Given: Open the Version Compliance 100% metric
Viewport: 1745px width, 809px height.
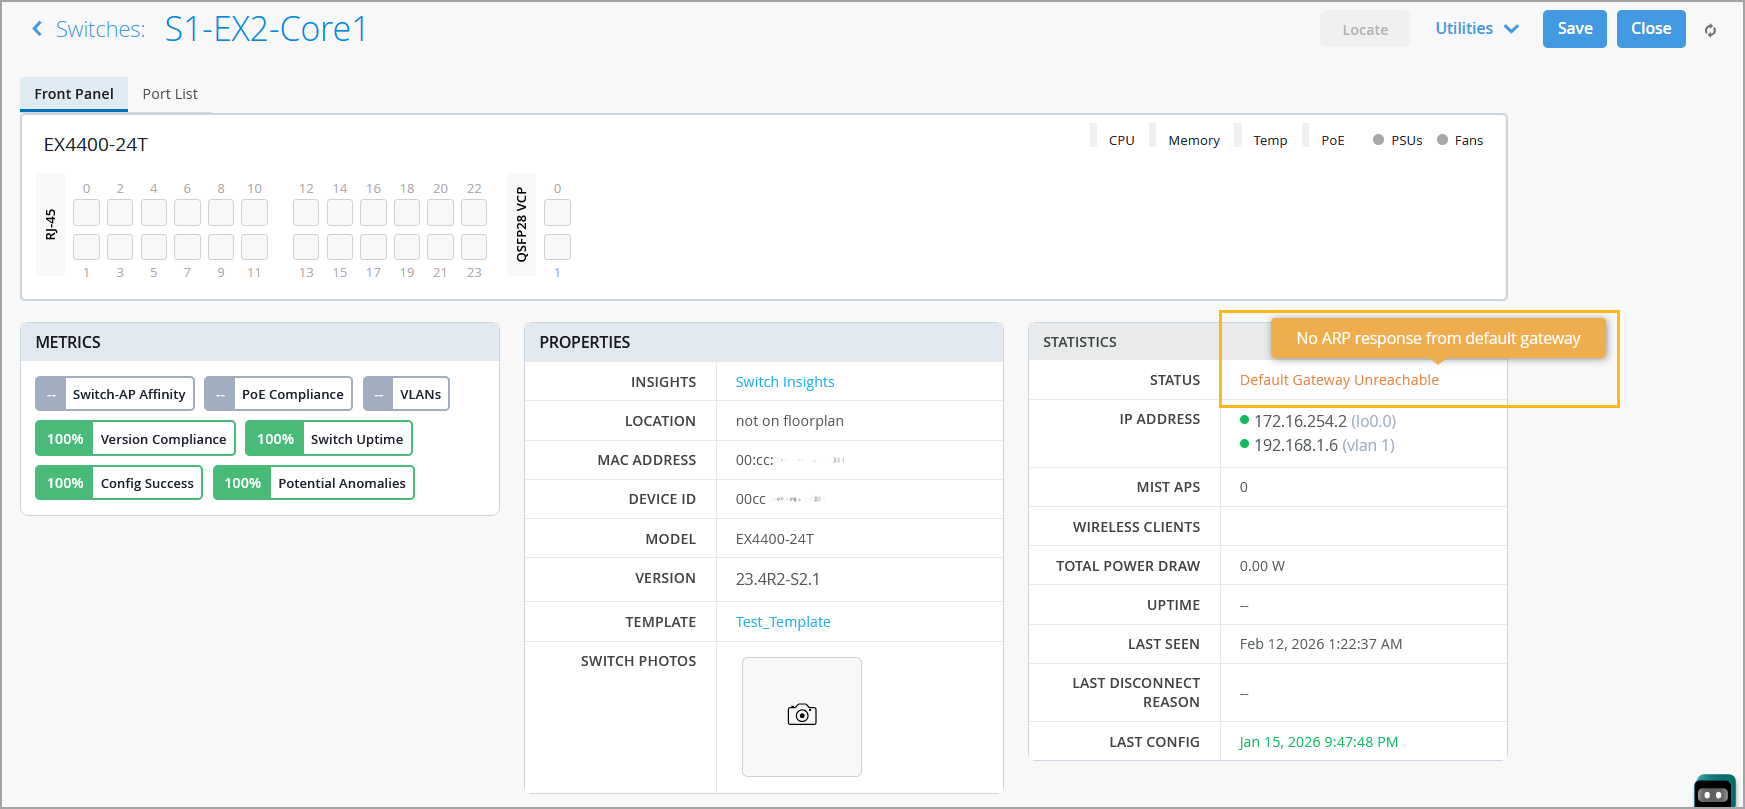Looking at the screenshot, I should point(135,439).
